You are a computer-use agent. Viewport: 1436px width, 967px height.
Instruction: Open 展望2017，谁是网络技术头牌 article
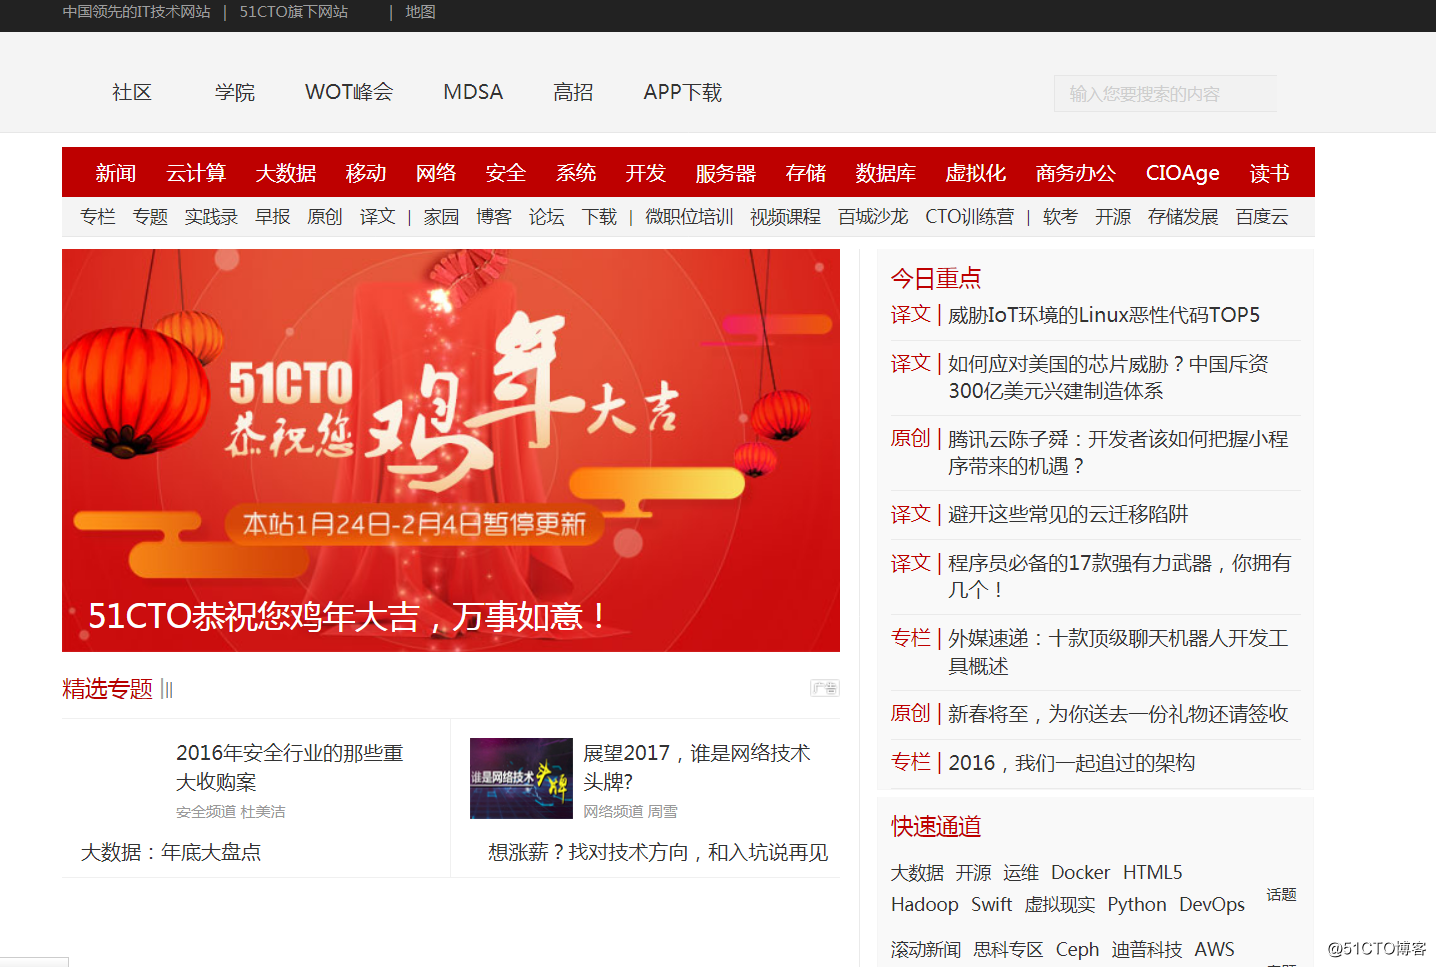pyautogui.click(x=697, y=767)
